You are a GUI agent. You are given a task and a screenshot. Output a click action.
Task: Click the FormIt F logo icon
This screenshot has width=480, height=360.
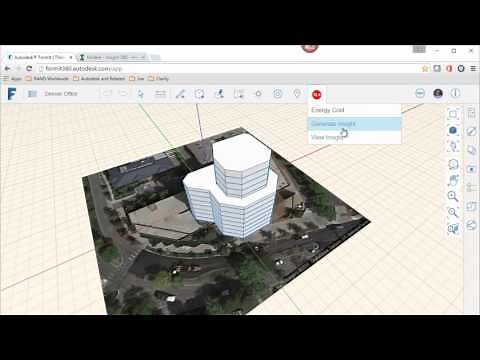(x=12, y=94)
